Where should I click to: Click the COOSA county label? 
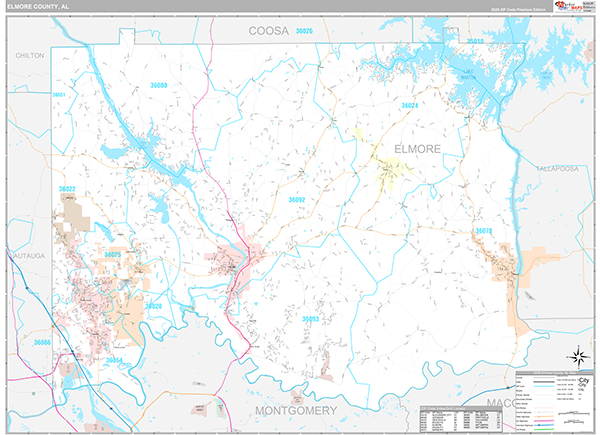tap(269, 31)
